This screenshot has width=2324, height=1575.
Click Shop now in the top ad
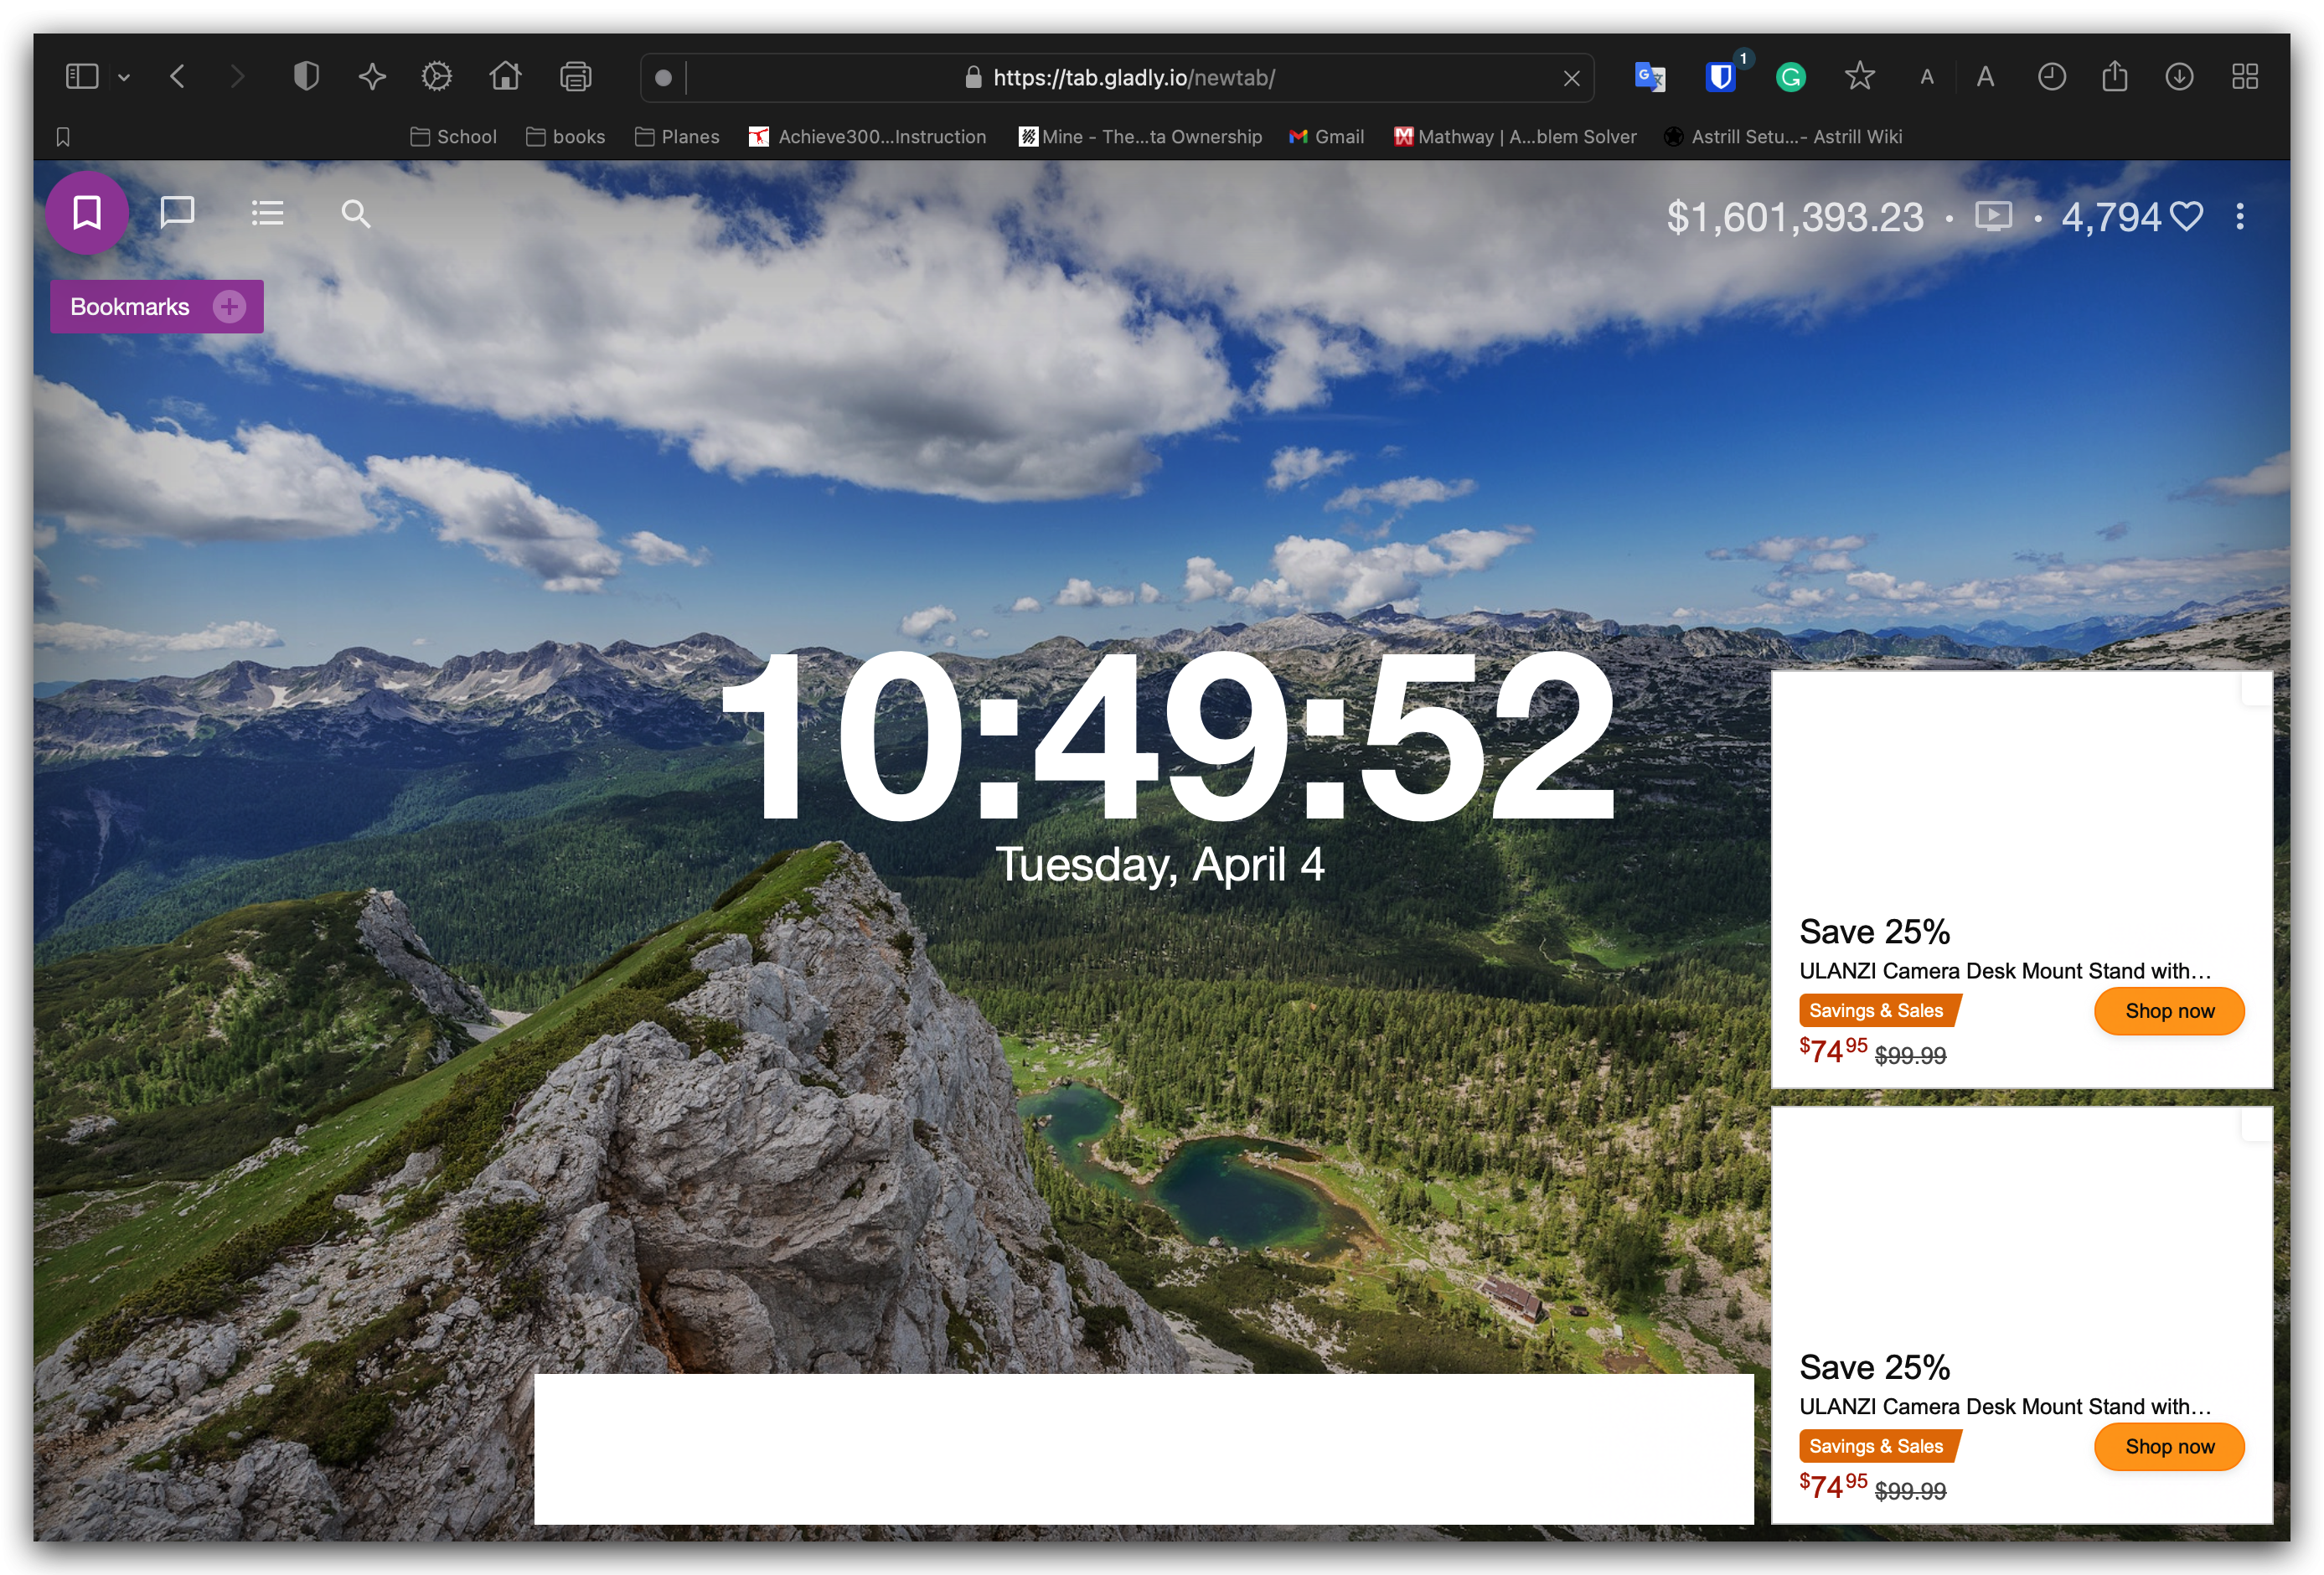(2168, 1011)
